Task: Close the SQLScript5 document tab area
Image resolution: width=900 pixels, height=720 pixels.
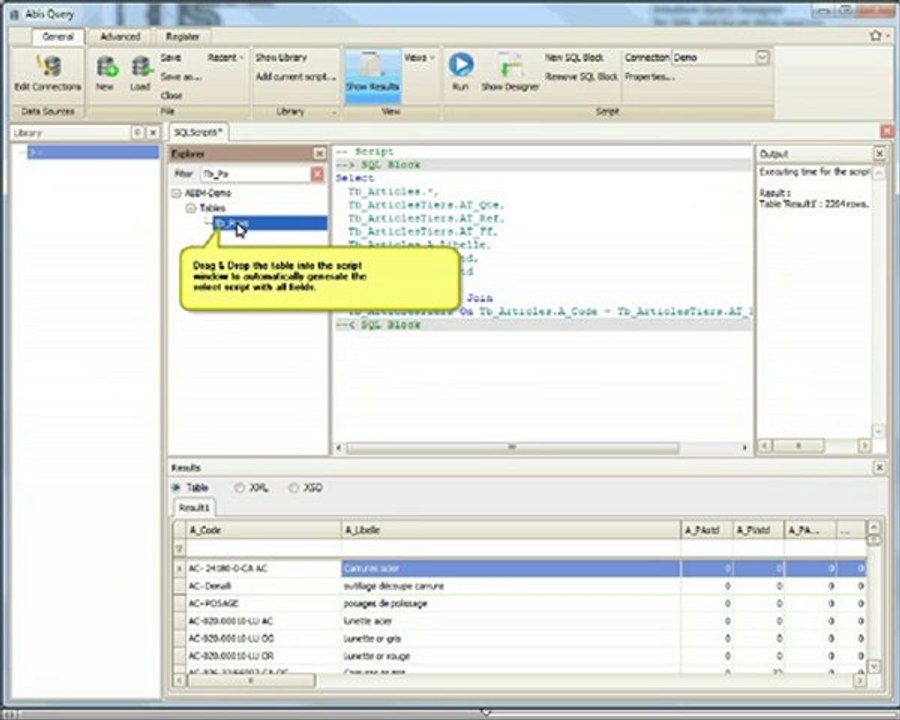Action: [x=887, y=131]
